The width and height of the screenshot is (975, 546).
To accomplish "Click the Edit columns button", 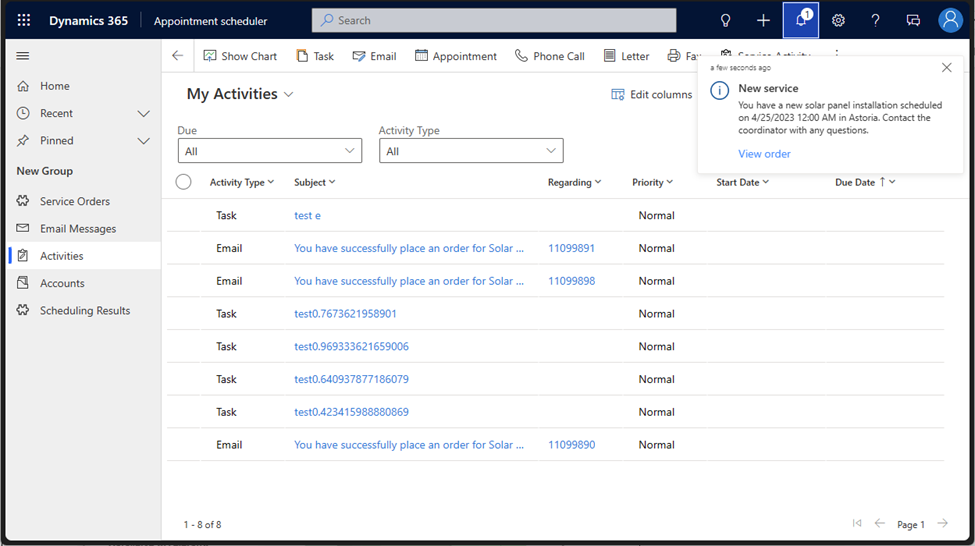I will pyautogui.click(x=652, y=95).
